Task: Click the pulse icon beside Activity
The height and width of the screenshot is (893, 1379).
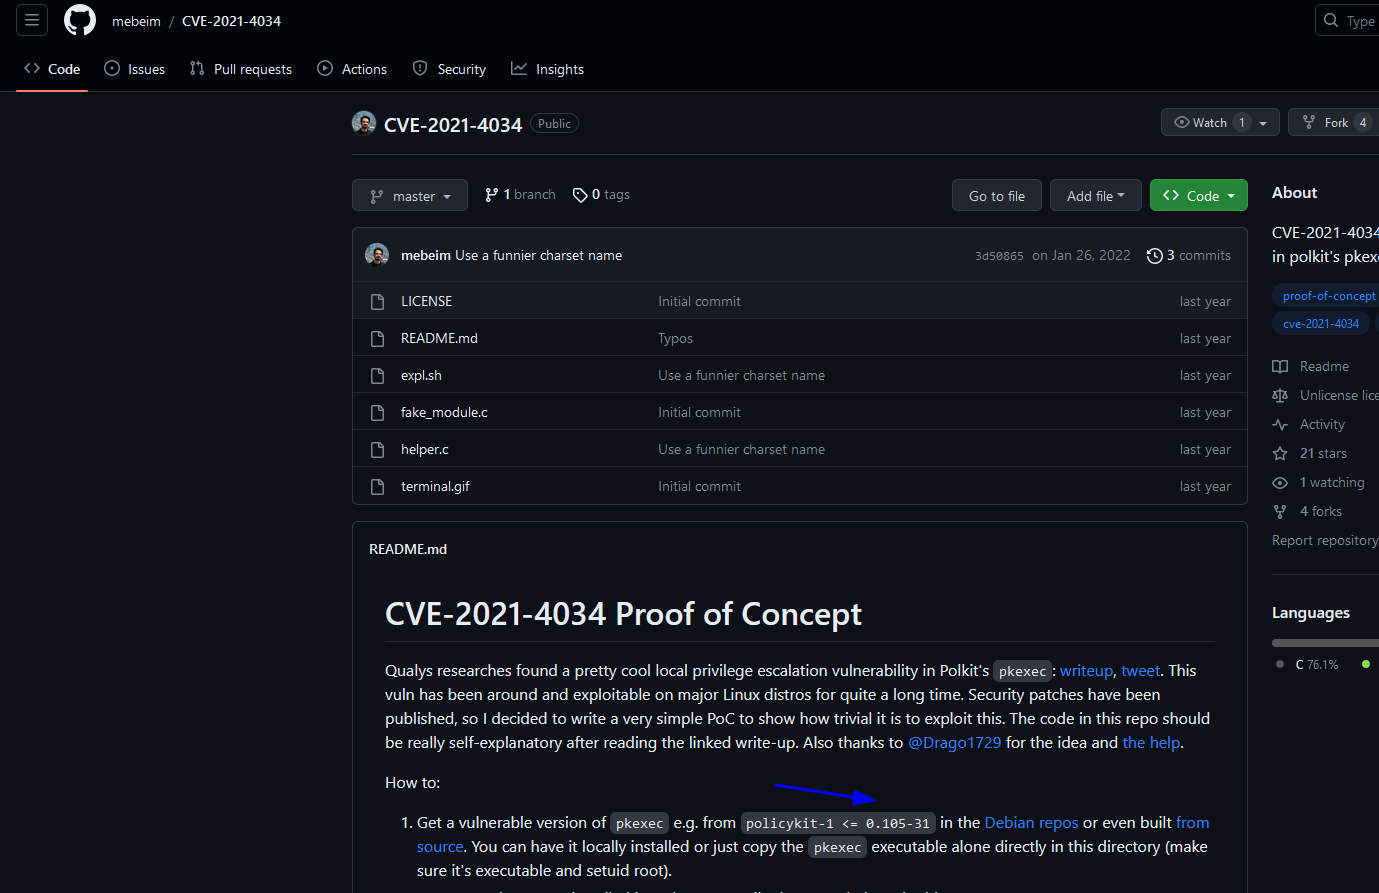Action: [x=1280, y=424]
